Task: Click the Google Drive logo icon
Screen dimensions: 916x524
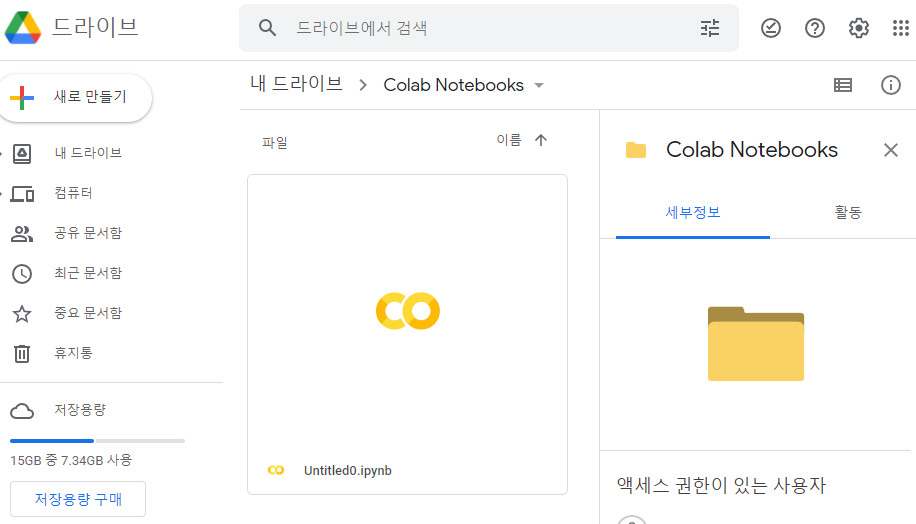Action: 23,27
